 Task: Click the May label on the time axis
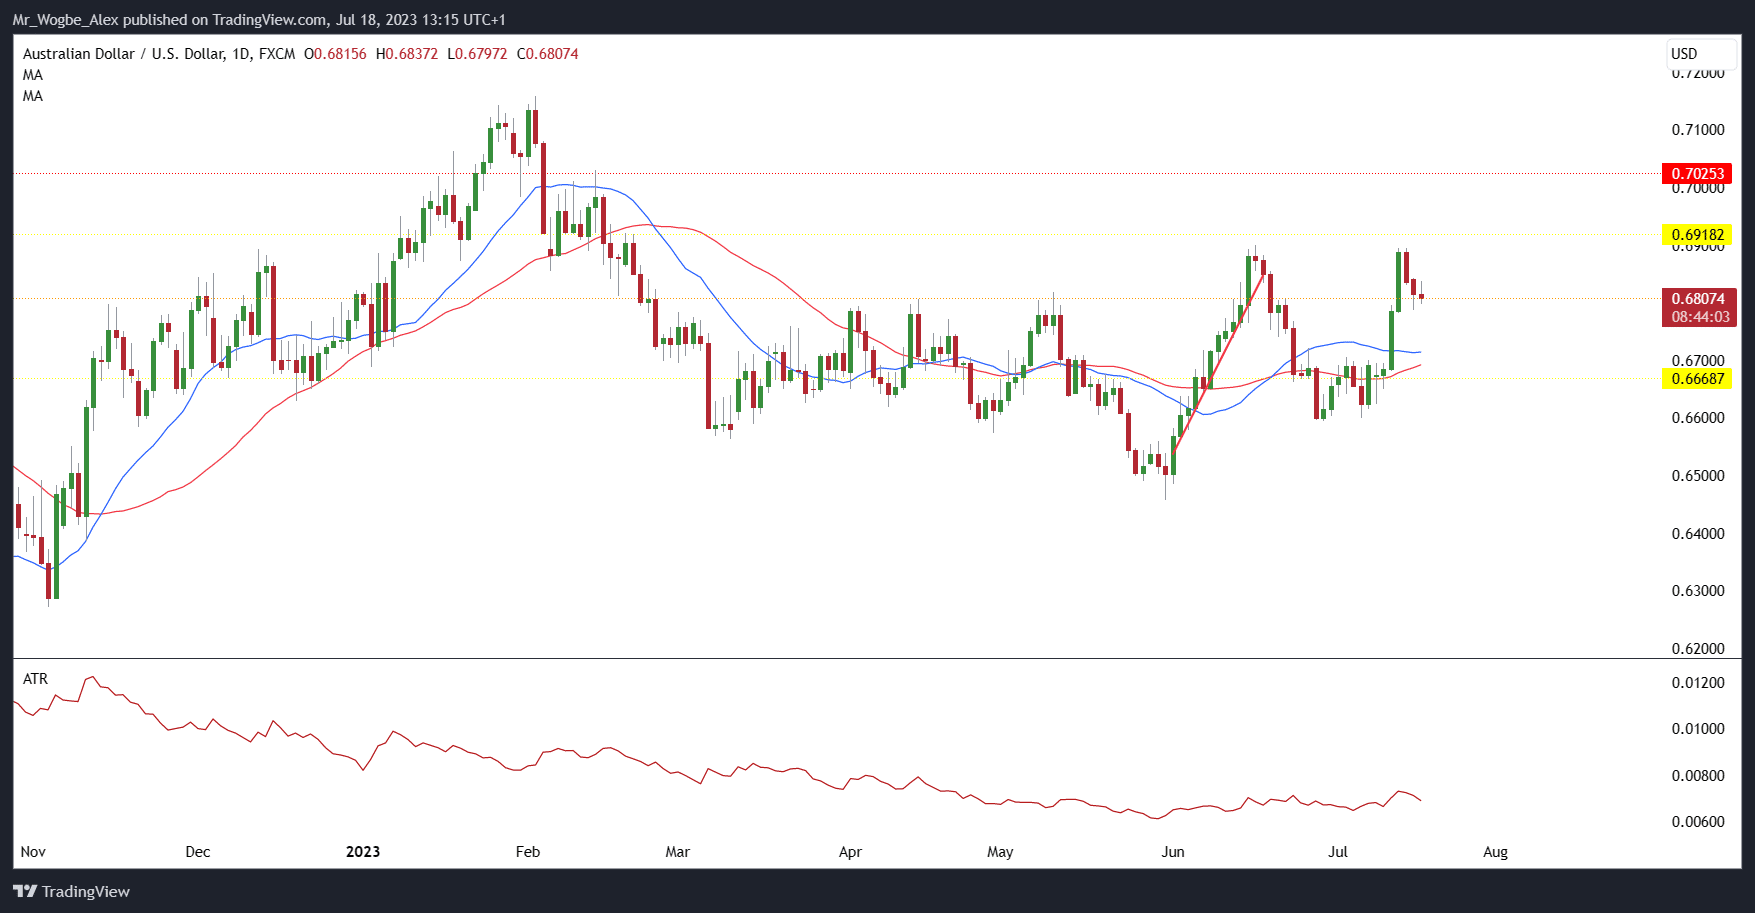pos(1000,852)
